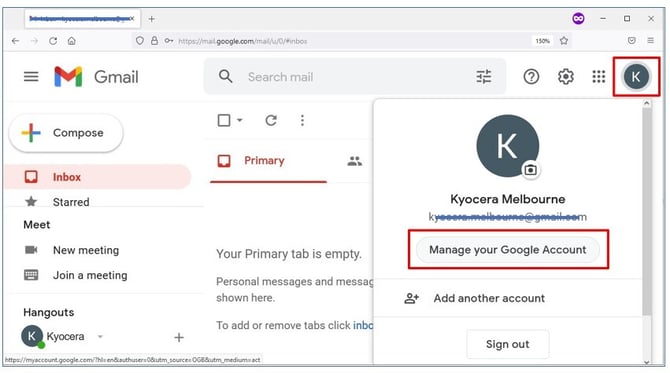The width and height of the screenshot is (670, 373).
Task: Click the scrollbar down arrow
Action: 646,362
